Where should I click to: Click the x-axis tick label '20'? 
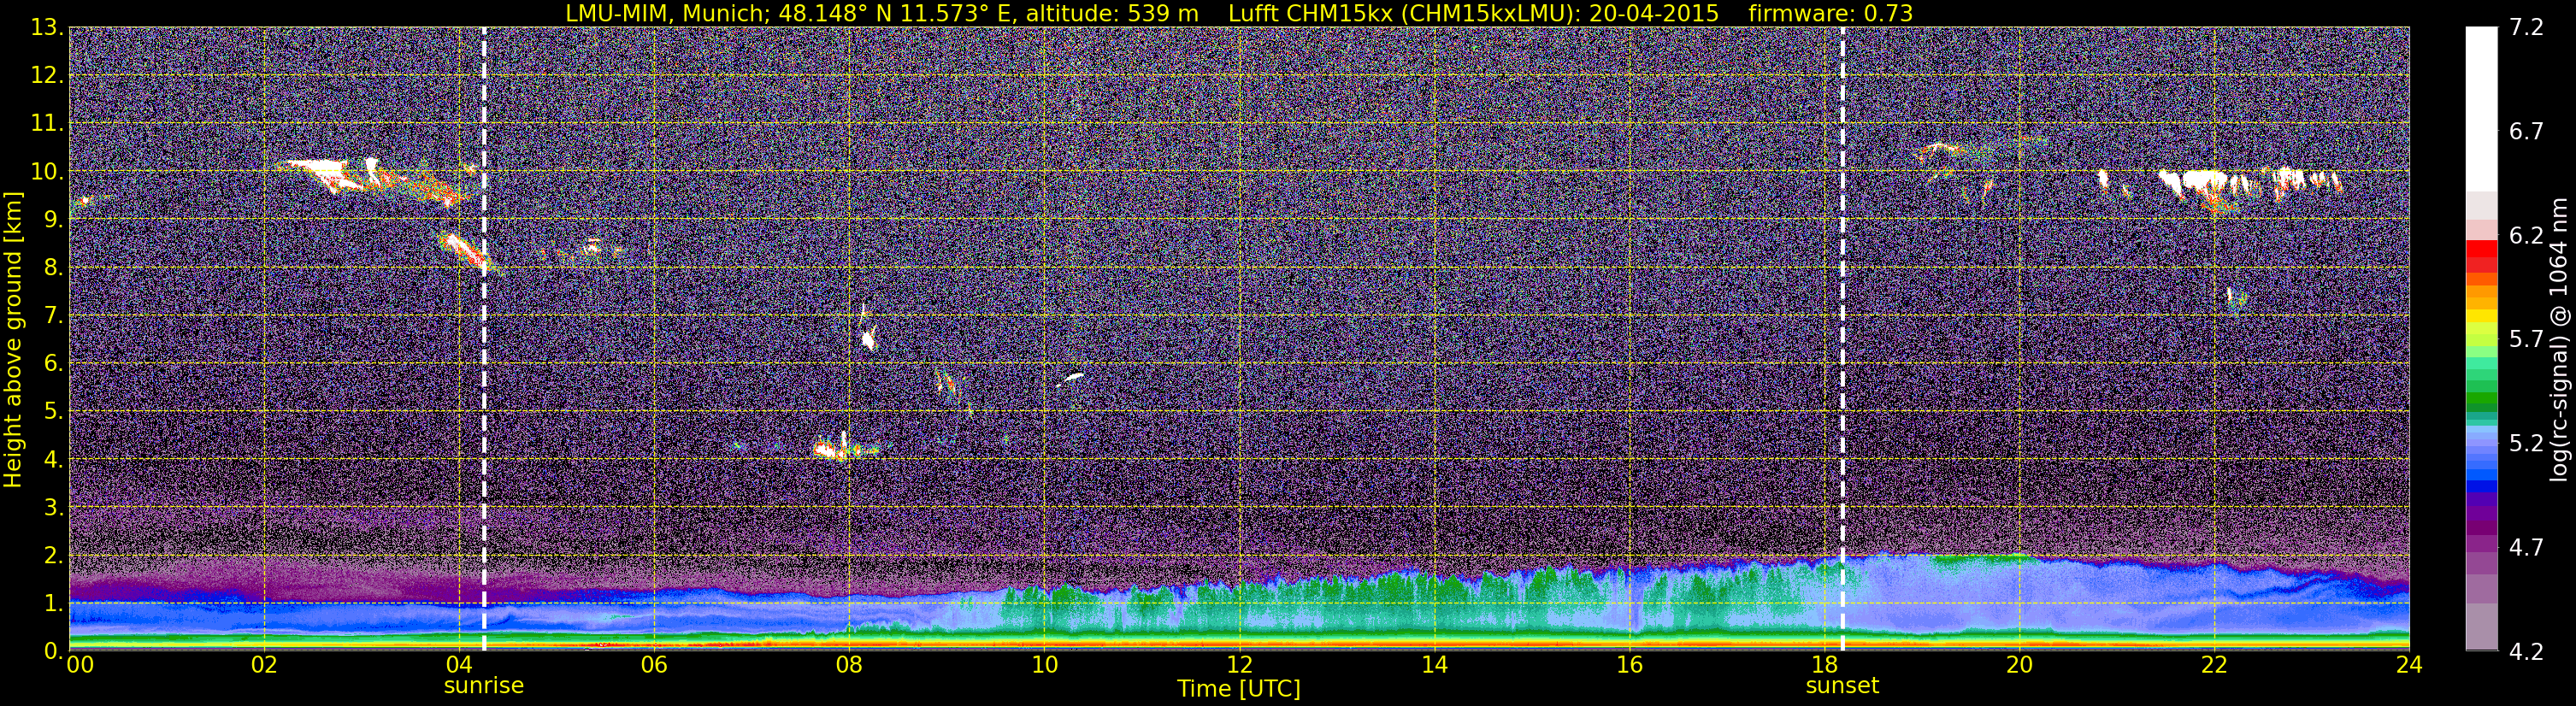click(x=2019, y=665)
